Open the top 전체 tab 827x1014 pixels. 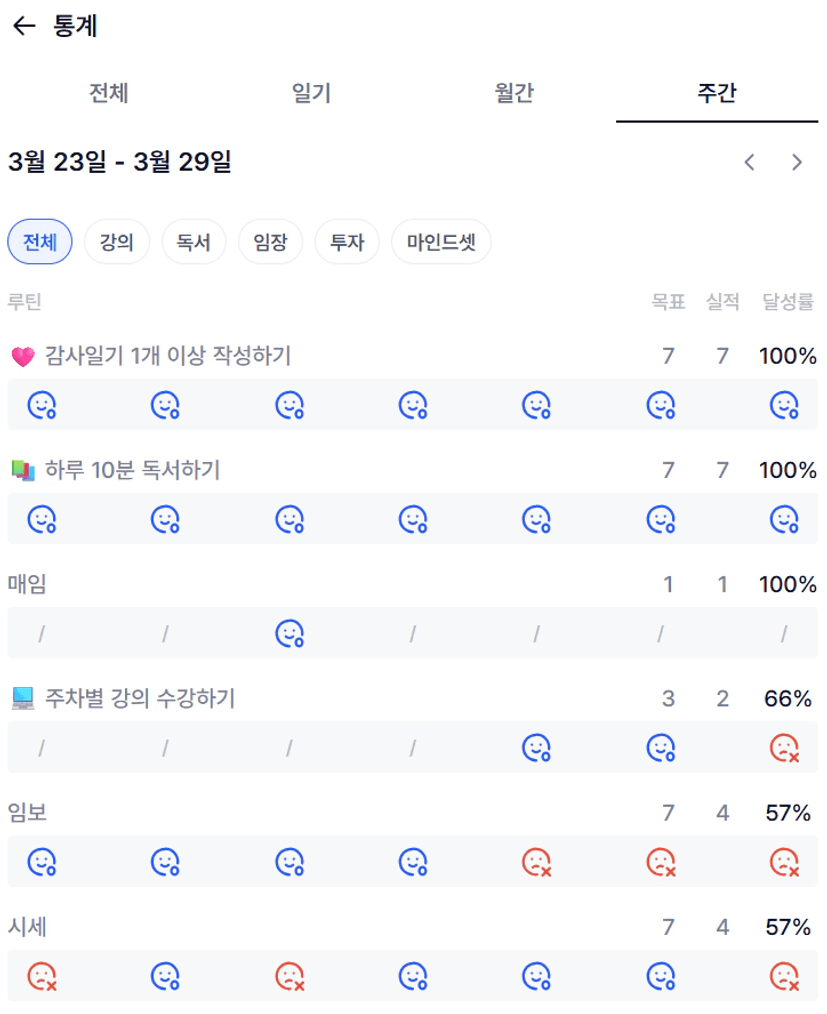tap(108, 94)
